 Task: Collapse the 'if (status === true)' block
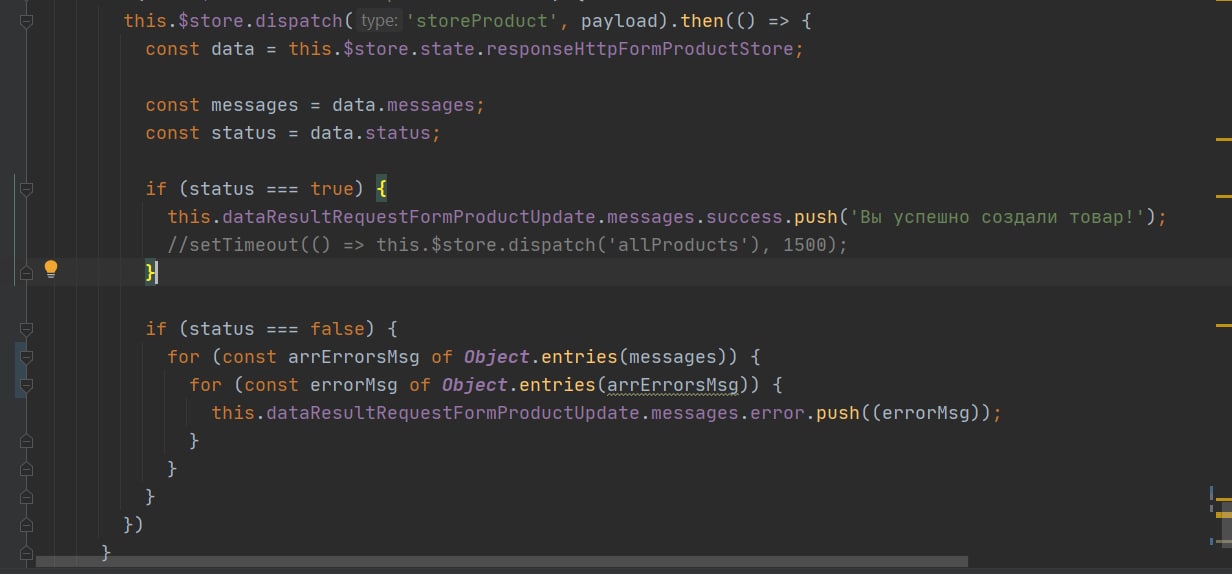[27, 188]
